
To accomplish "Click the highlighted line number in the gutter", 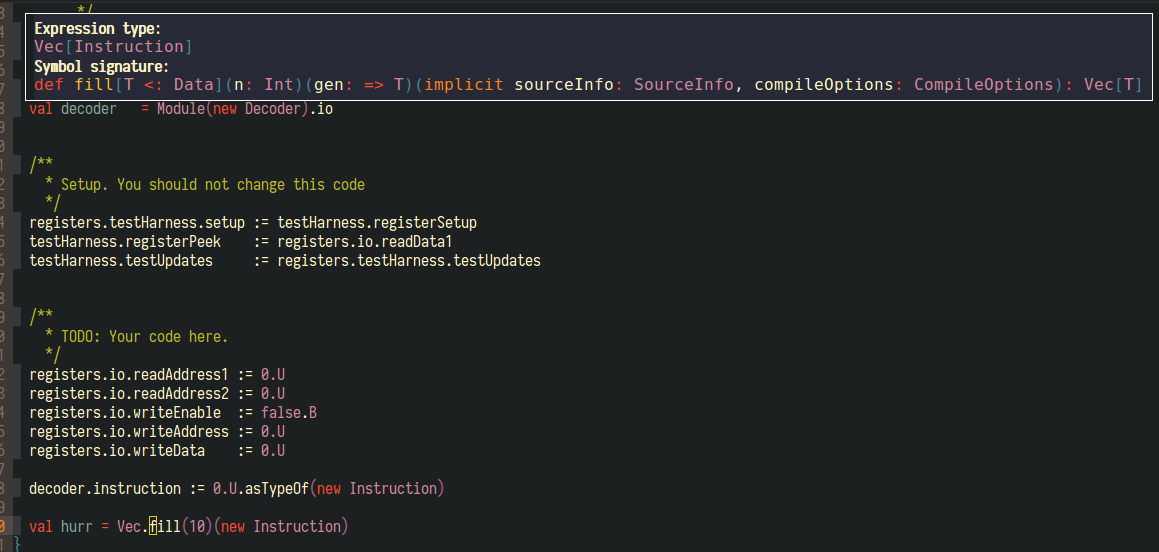I will tap(4, 526).
